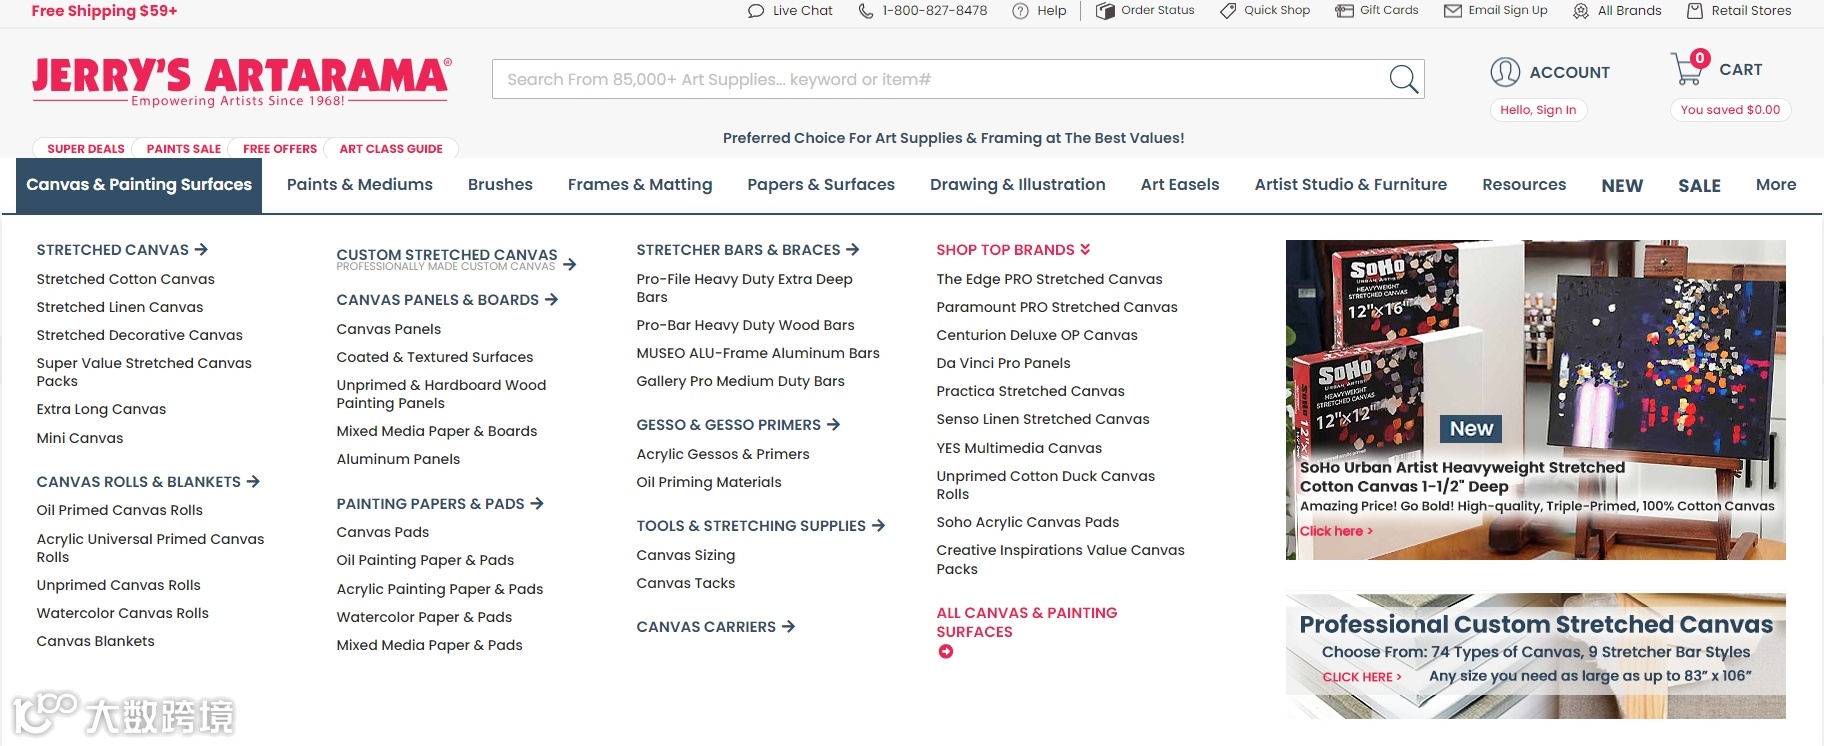Click the arrow next to Gesso & Gesso Primers
This screenshot has width=1824, height=746.
point(833,425)
